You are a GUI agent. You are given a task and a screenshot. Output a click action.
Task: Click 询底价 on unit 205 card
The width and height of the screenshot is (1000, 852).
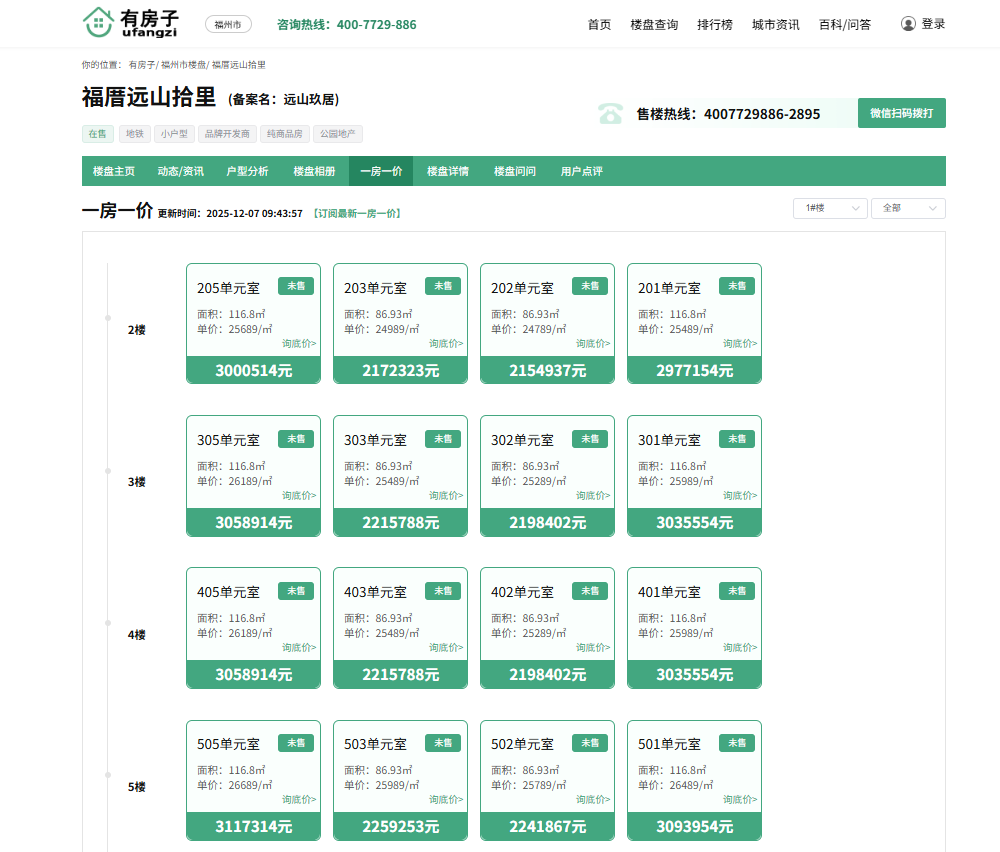[299, 343]
